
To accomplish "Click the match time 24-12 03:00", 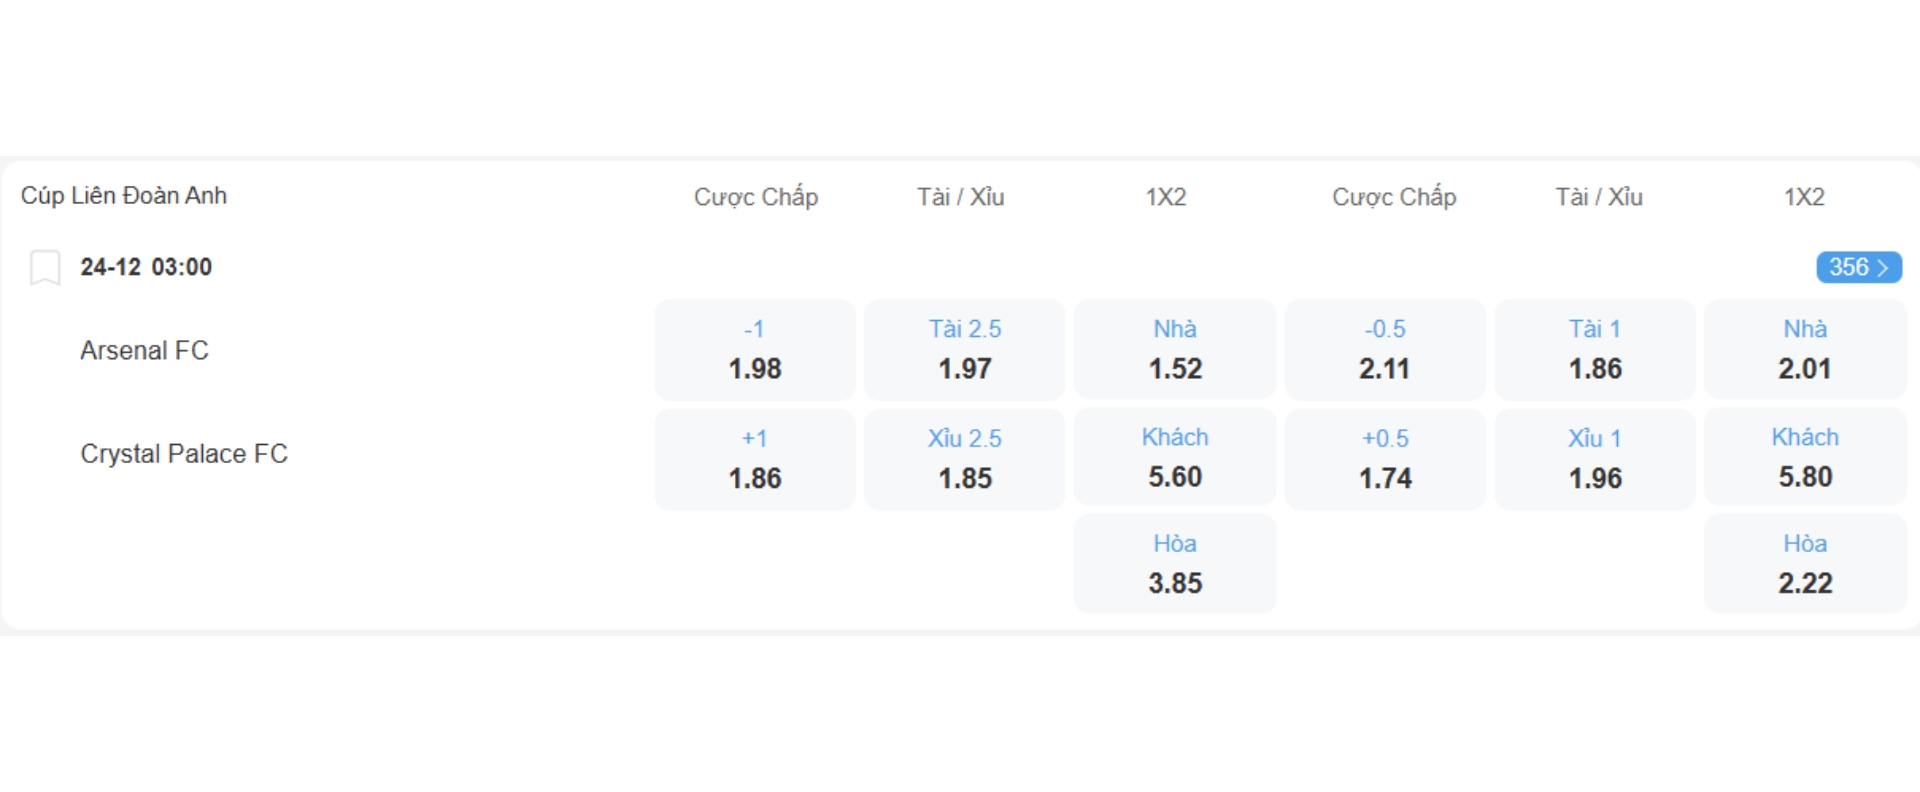I will click(146, 268).
